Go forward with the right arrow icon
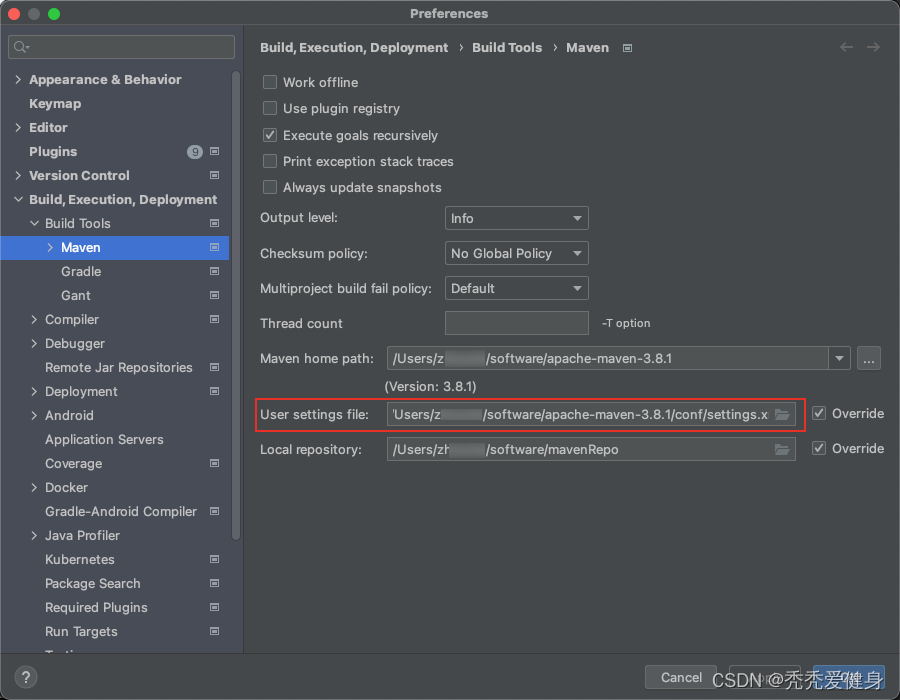 [873, 47]
